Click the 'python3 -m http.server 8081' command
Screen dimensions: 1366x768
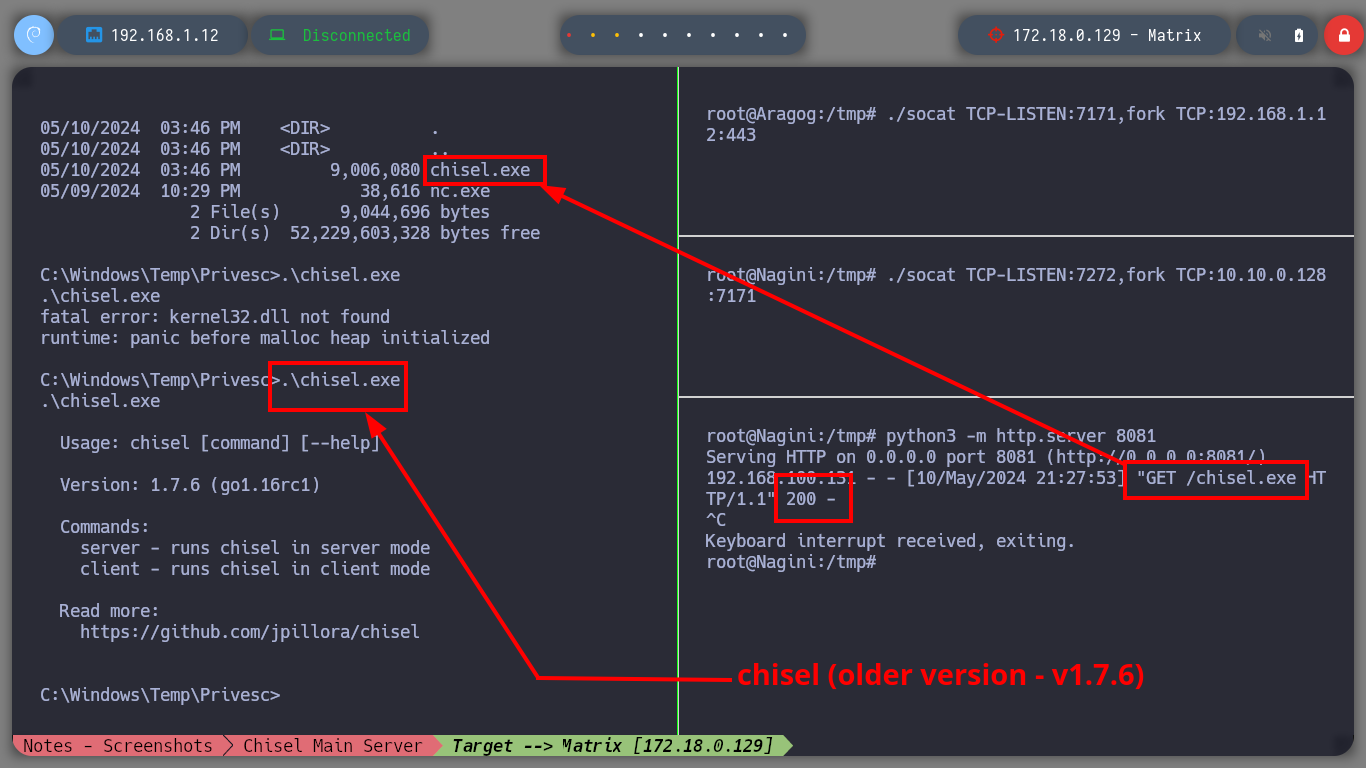coord(1021,436)
